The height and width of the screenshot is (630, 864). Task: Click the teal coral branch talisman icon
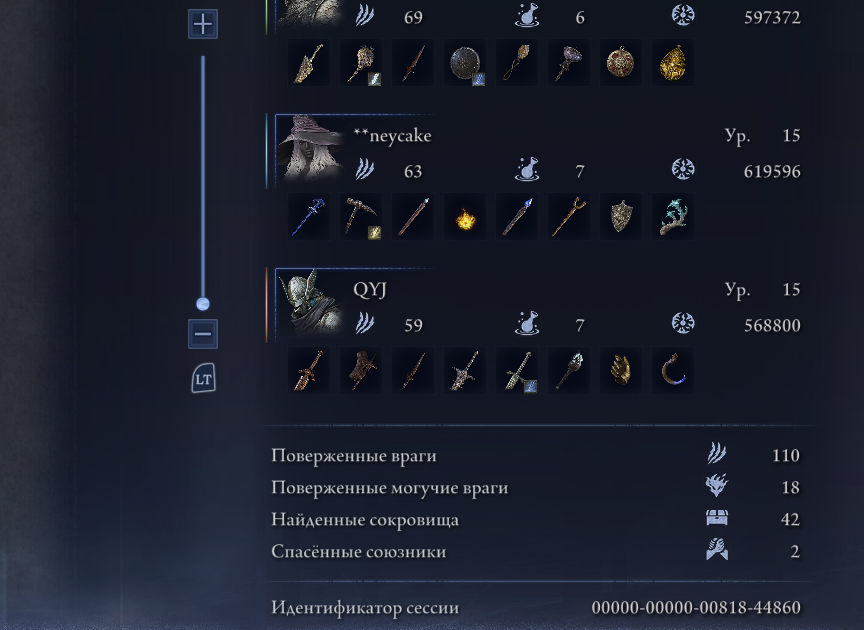(x=673, y=217)
